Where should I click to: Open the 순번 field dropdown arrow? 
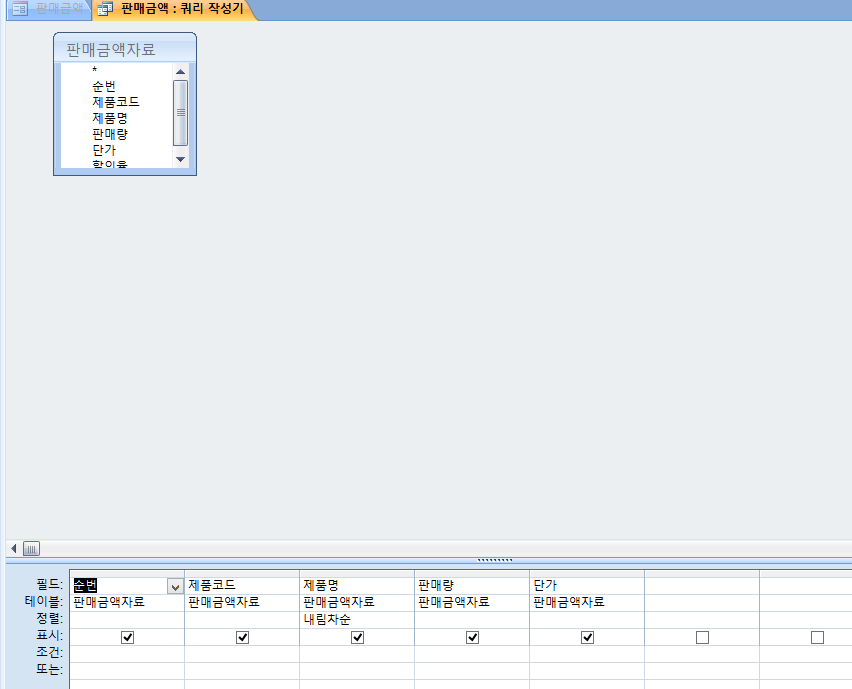(x=175, y=586)
